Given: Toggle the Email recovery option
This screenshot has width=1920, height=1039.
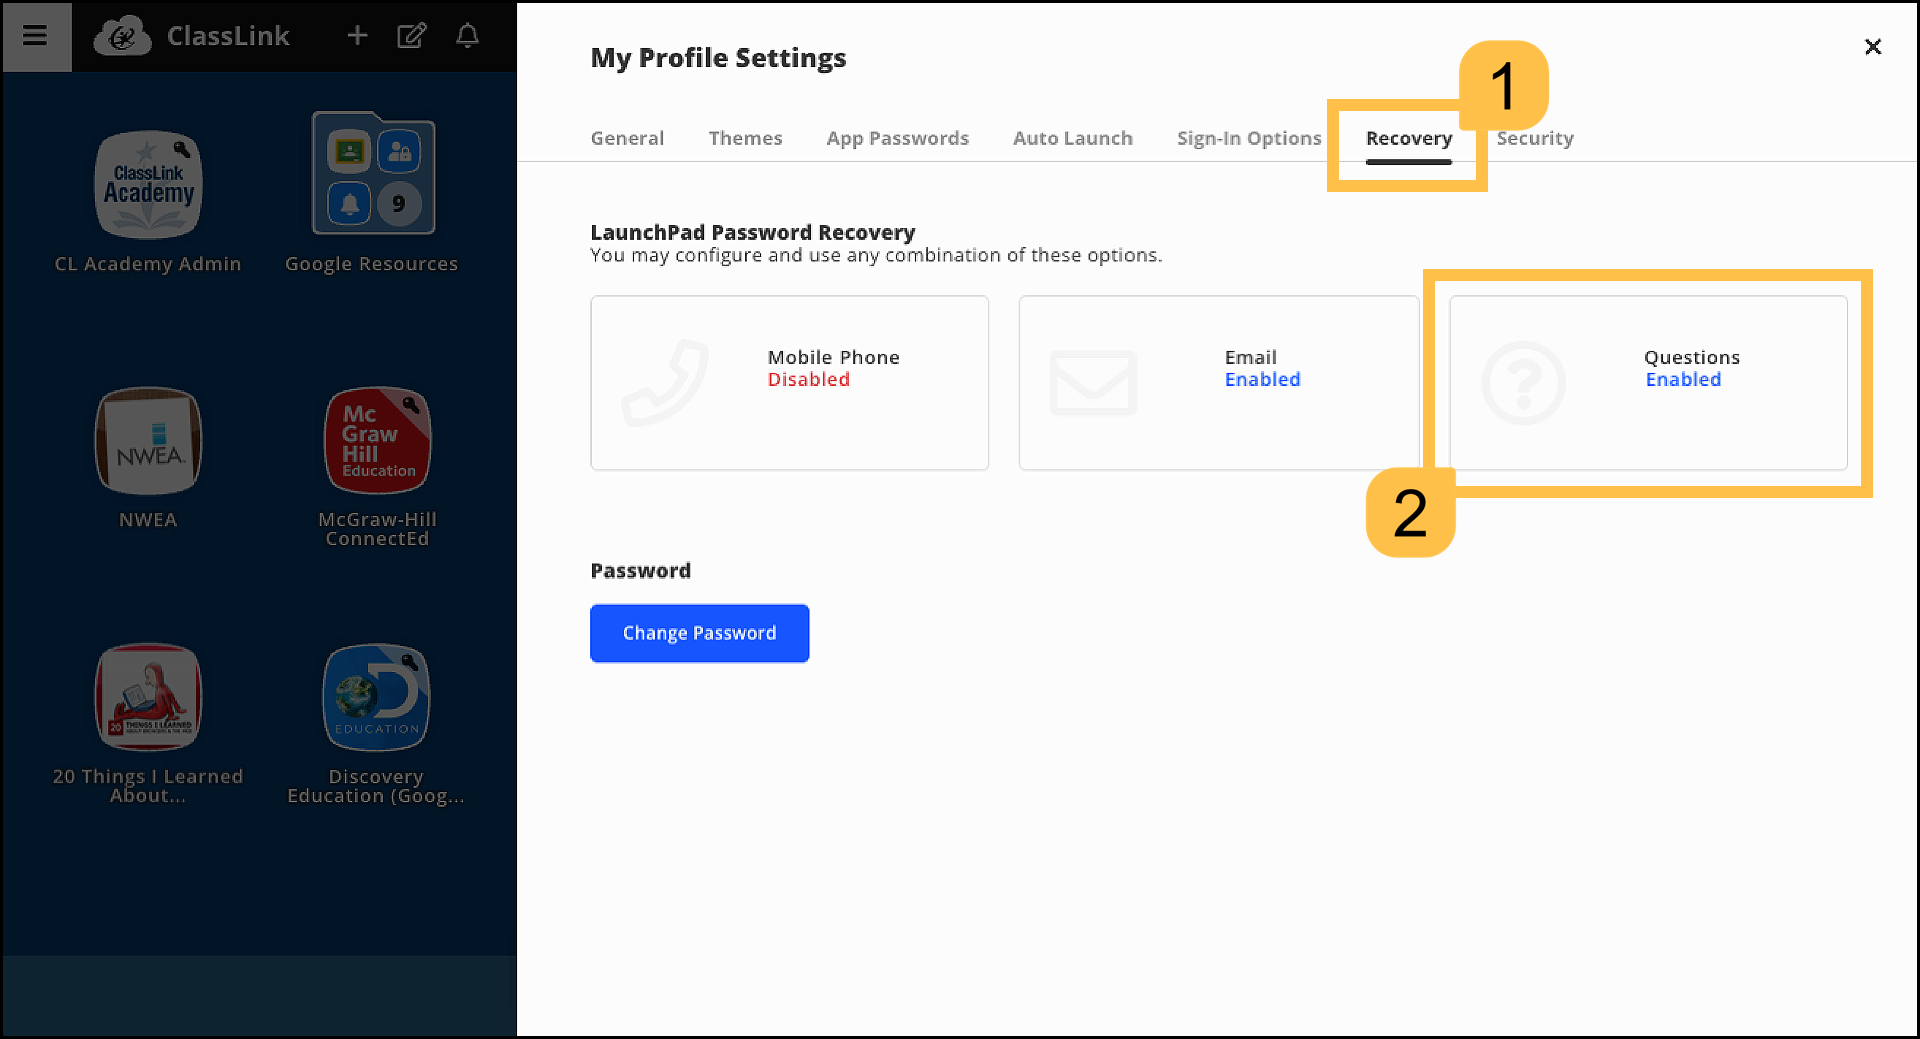Looking at the screenshot, I should pos(1218,382).
